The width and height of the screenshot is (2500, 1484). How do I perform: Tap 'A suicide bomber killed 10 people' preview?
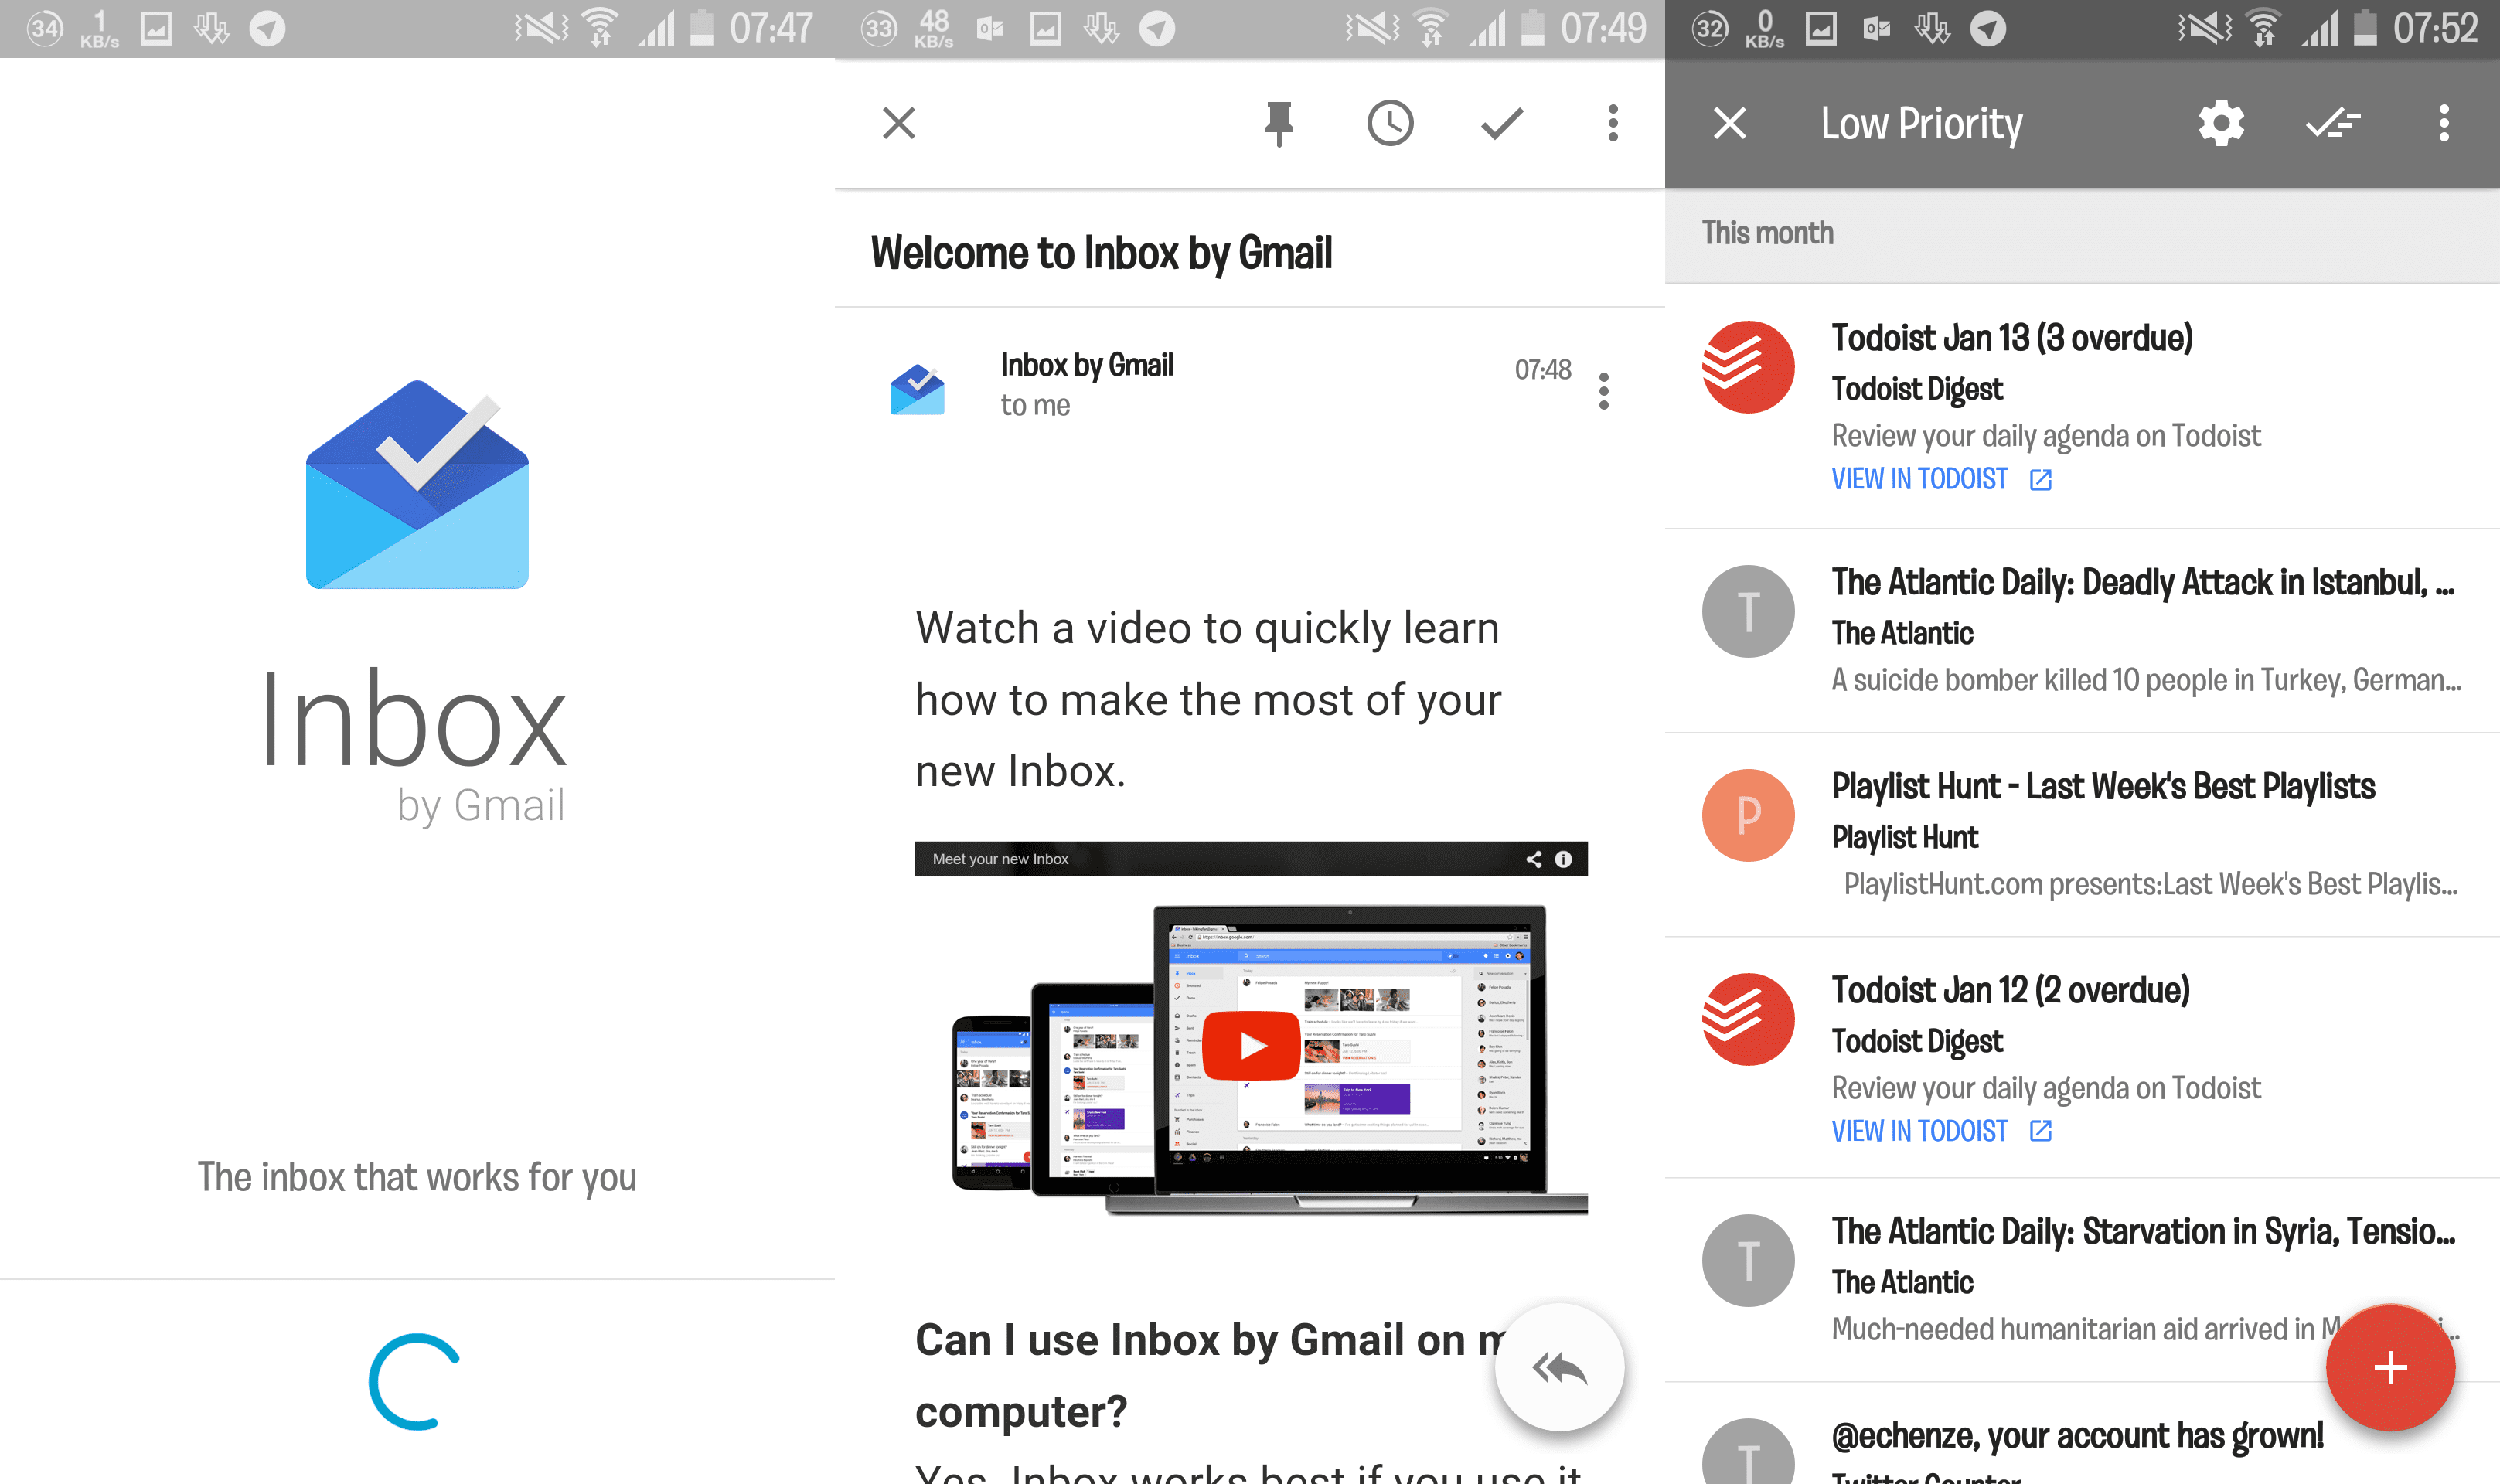pos(2146,680)
